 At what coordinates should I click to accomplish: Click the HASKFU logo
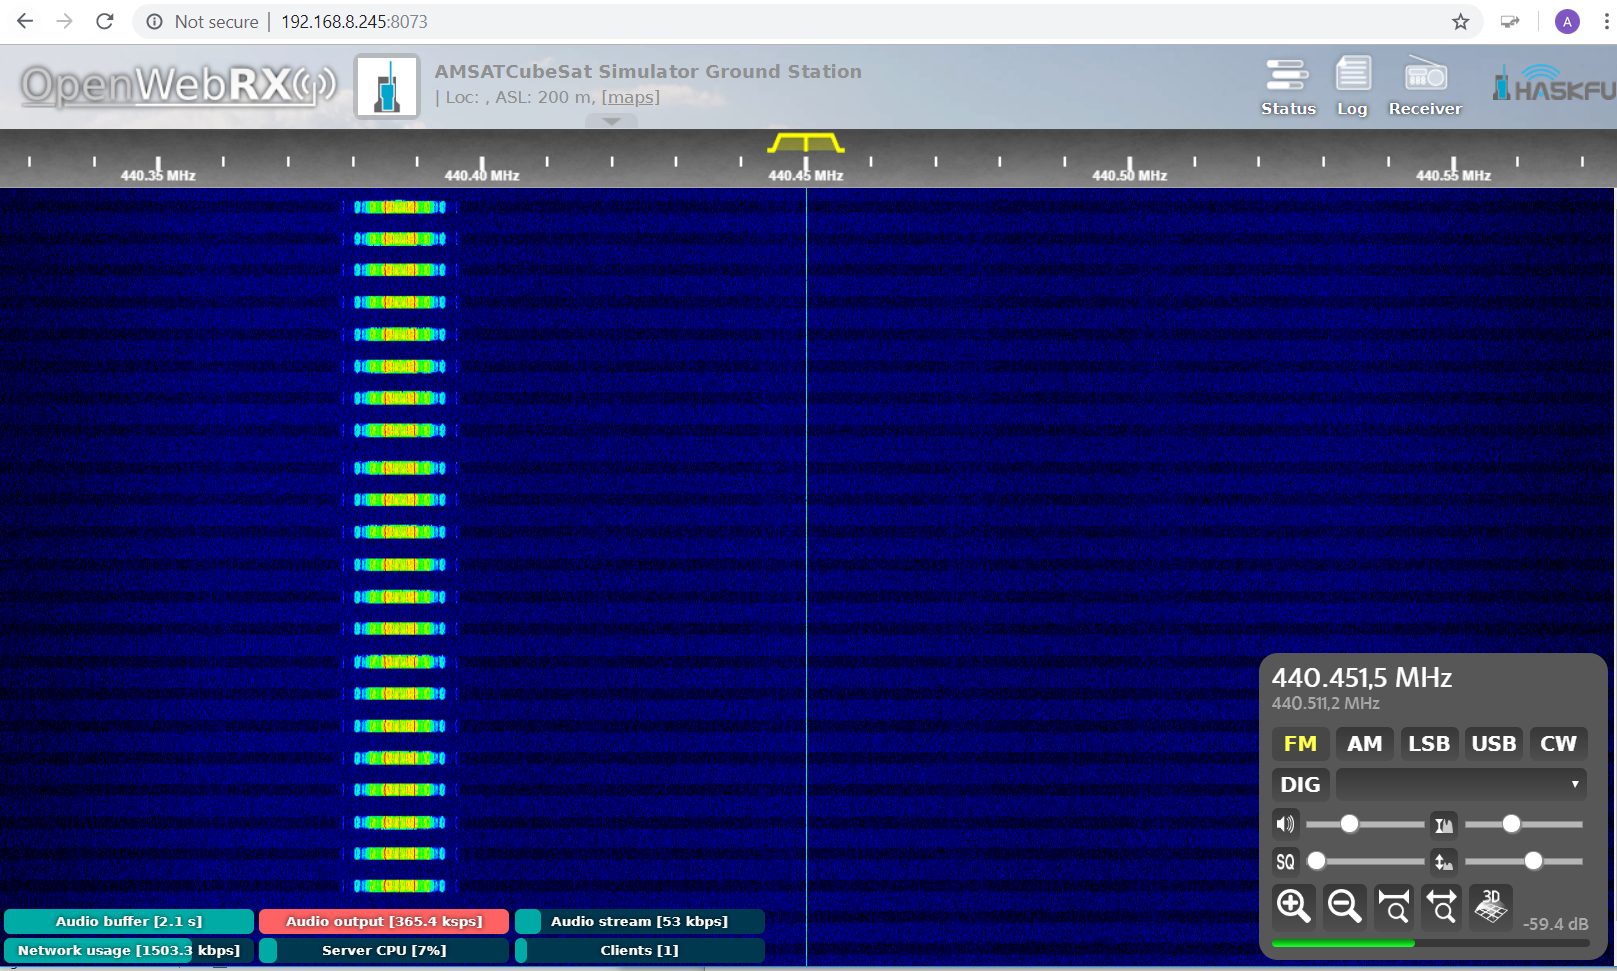point(1554,83)
